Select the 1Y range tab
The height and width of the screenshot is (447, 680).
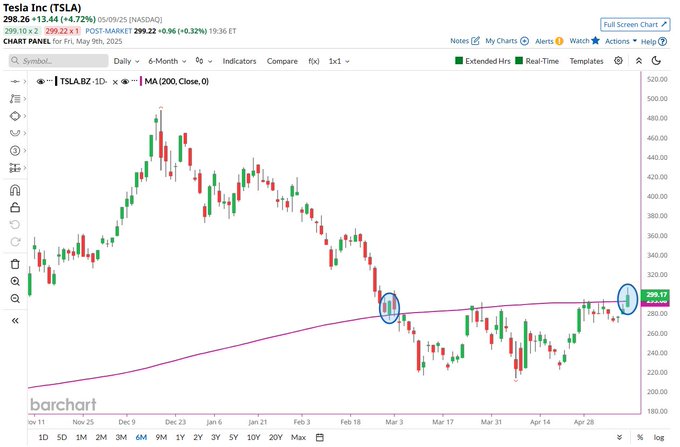point(180,437)
